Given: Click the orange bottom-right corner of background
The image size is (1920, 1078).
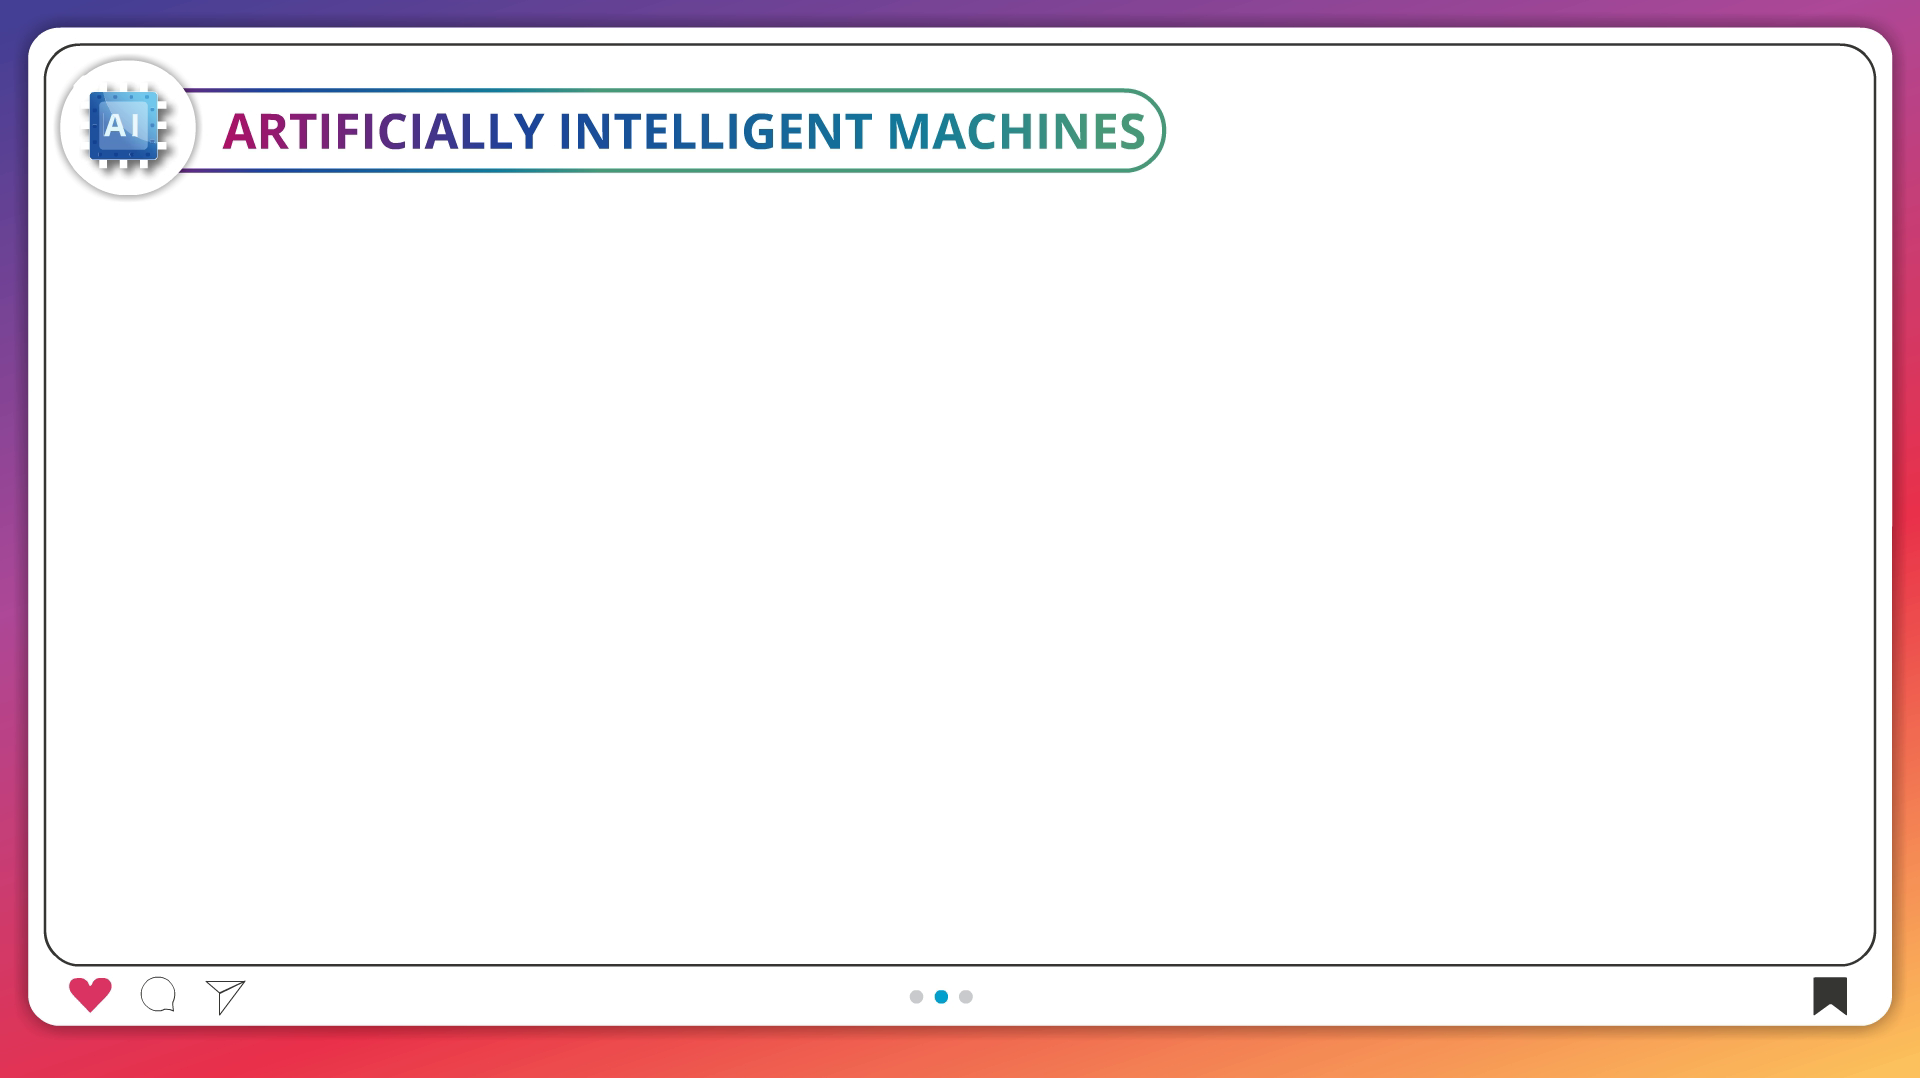Looking at the screenshot, I should point(1906,1064).
